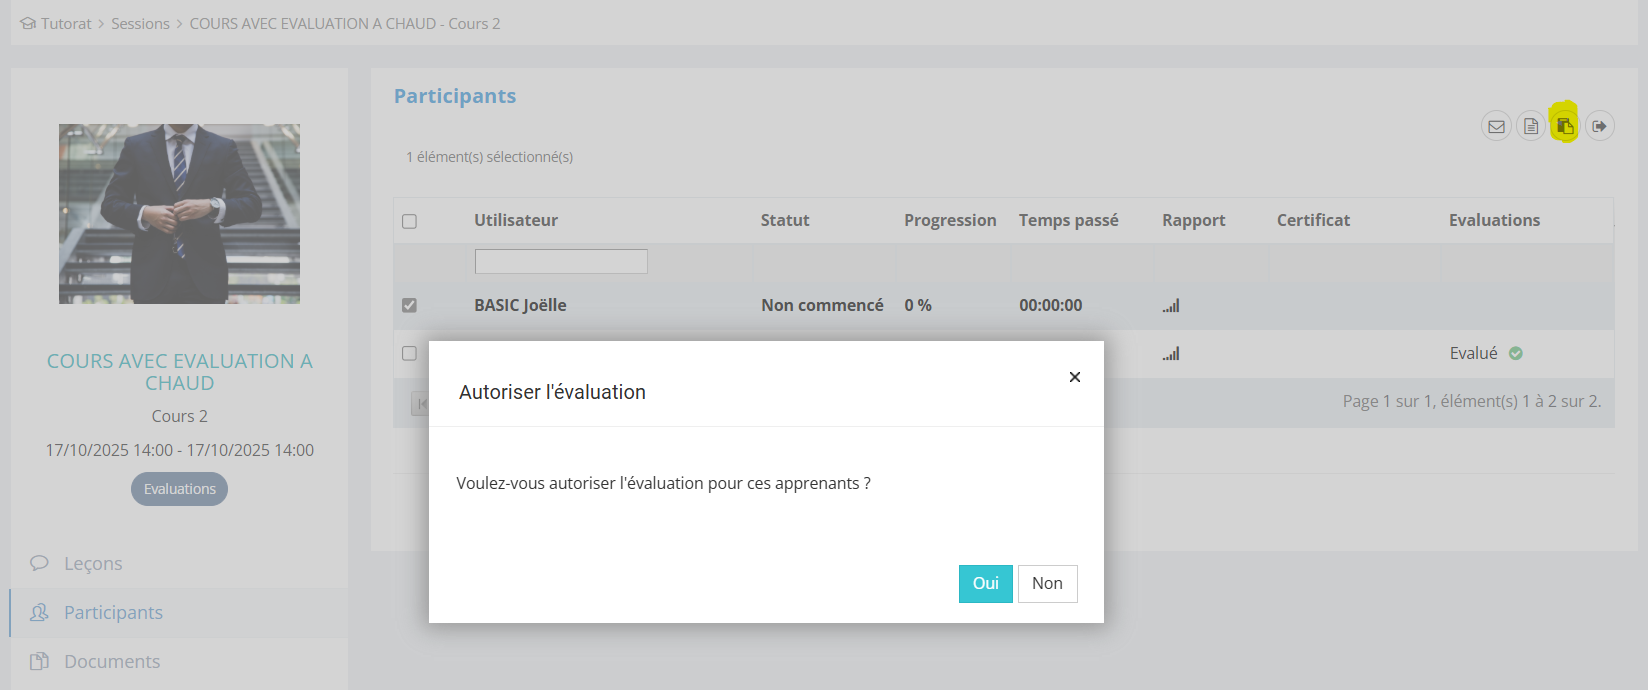
Task: Click the Evaluations pill button
Action: [x=180, y=489]
